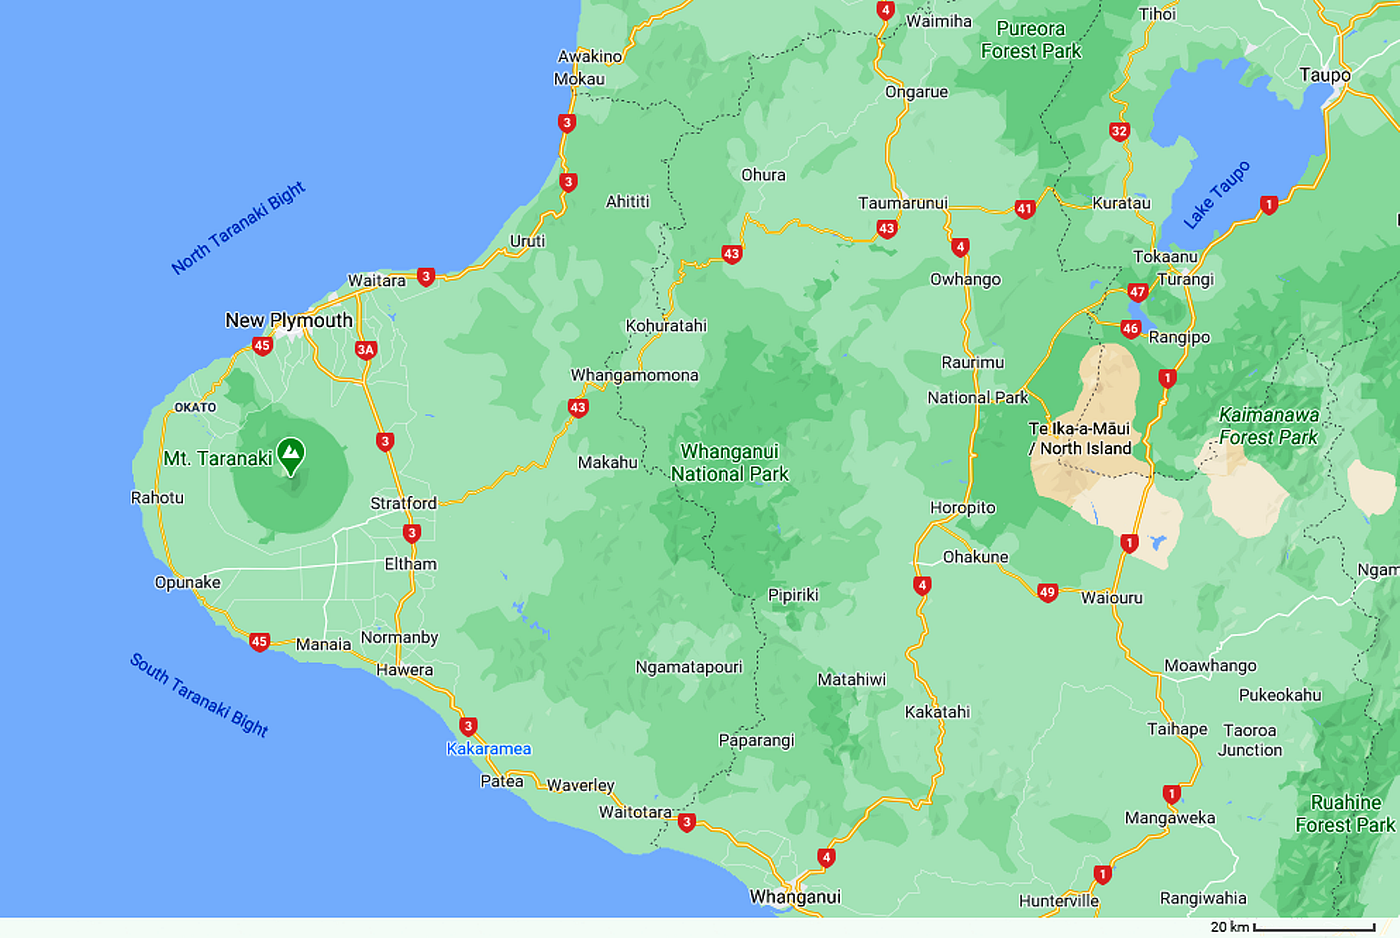Click the South Taranaki Bight label
The width and height of the screenshot is (1400, 938).
pyautogui.click(x=199, y=695)
